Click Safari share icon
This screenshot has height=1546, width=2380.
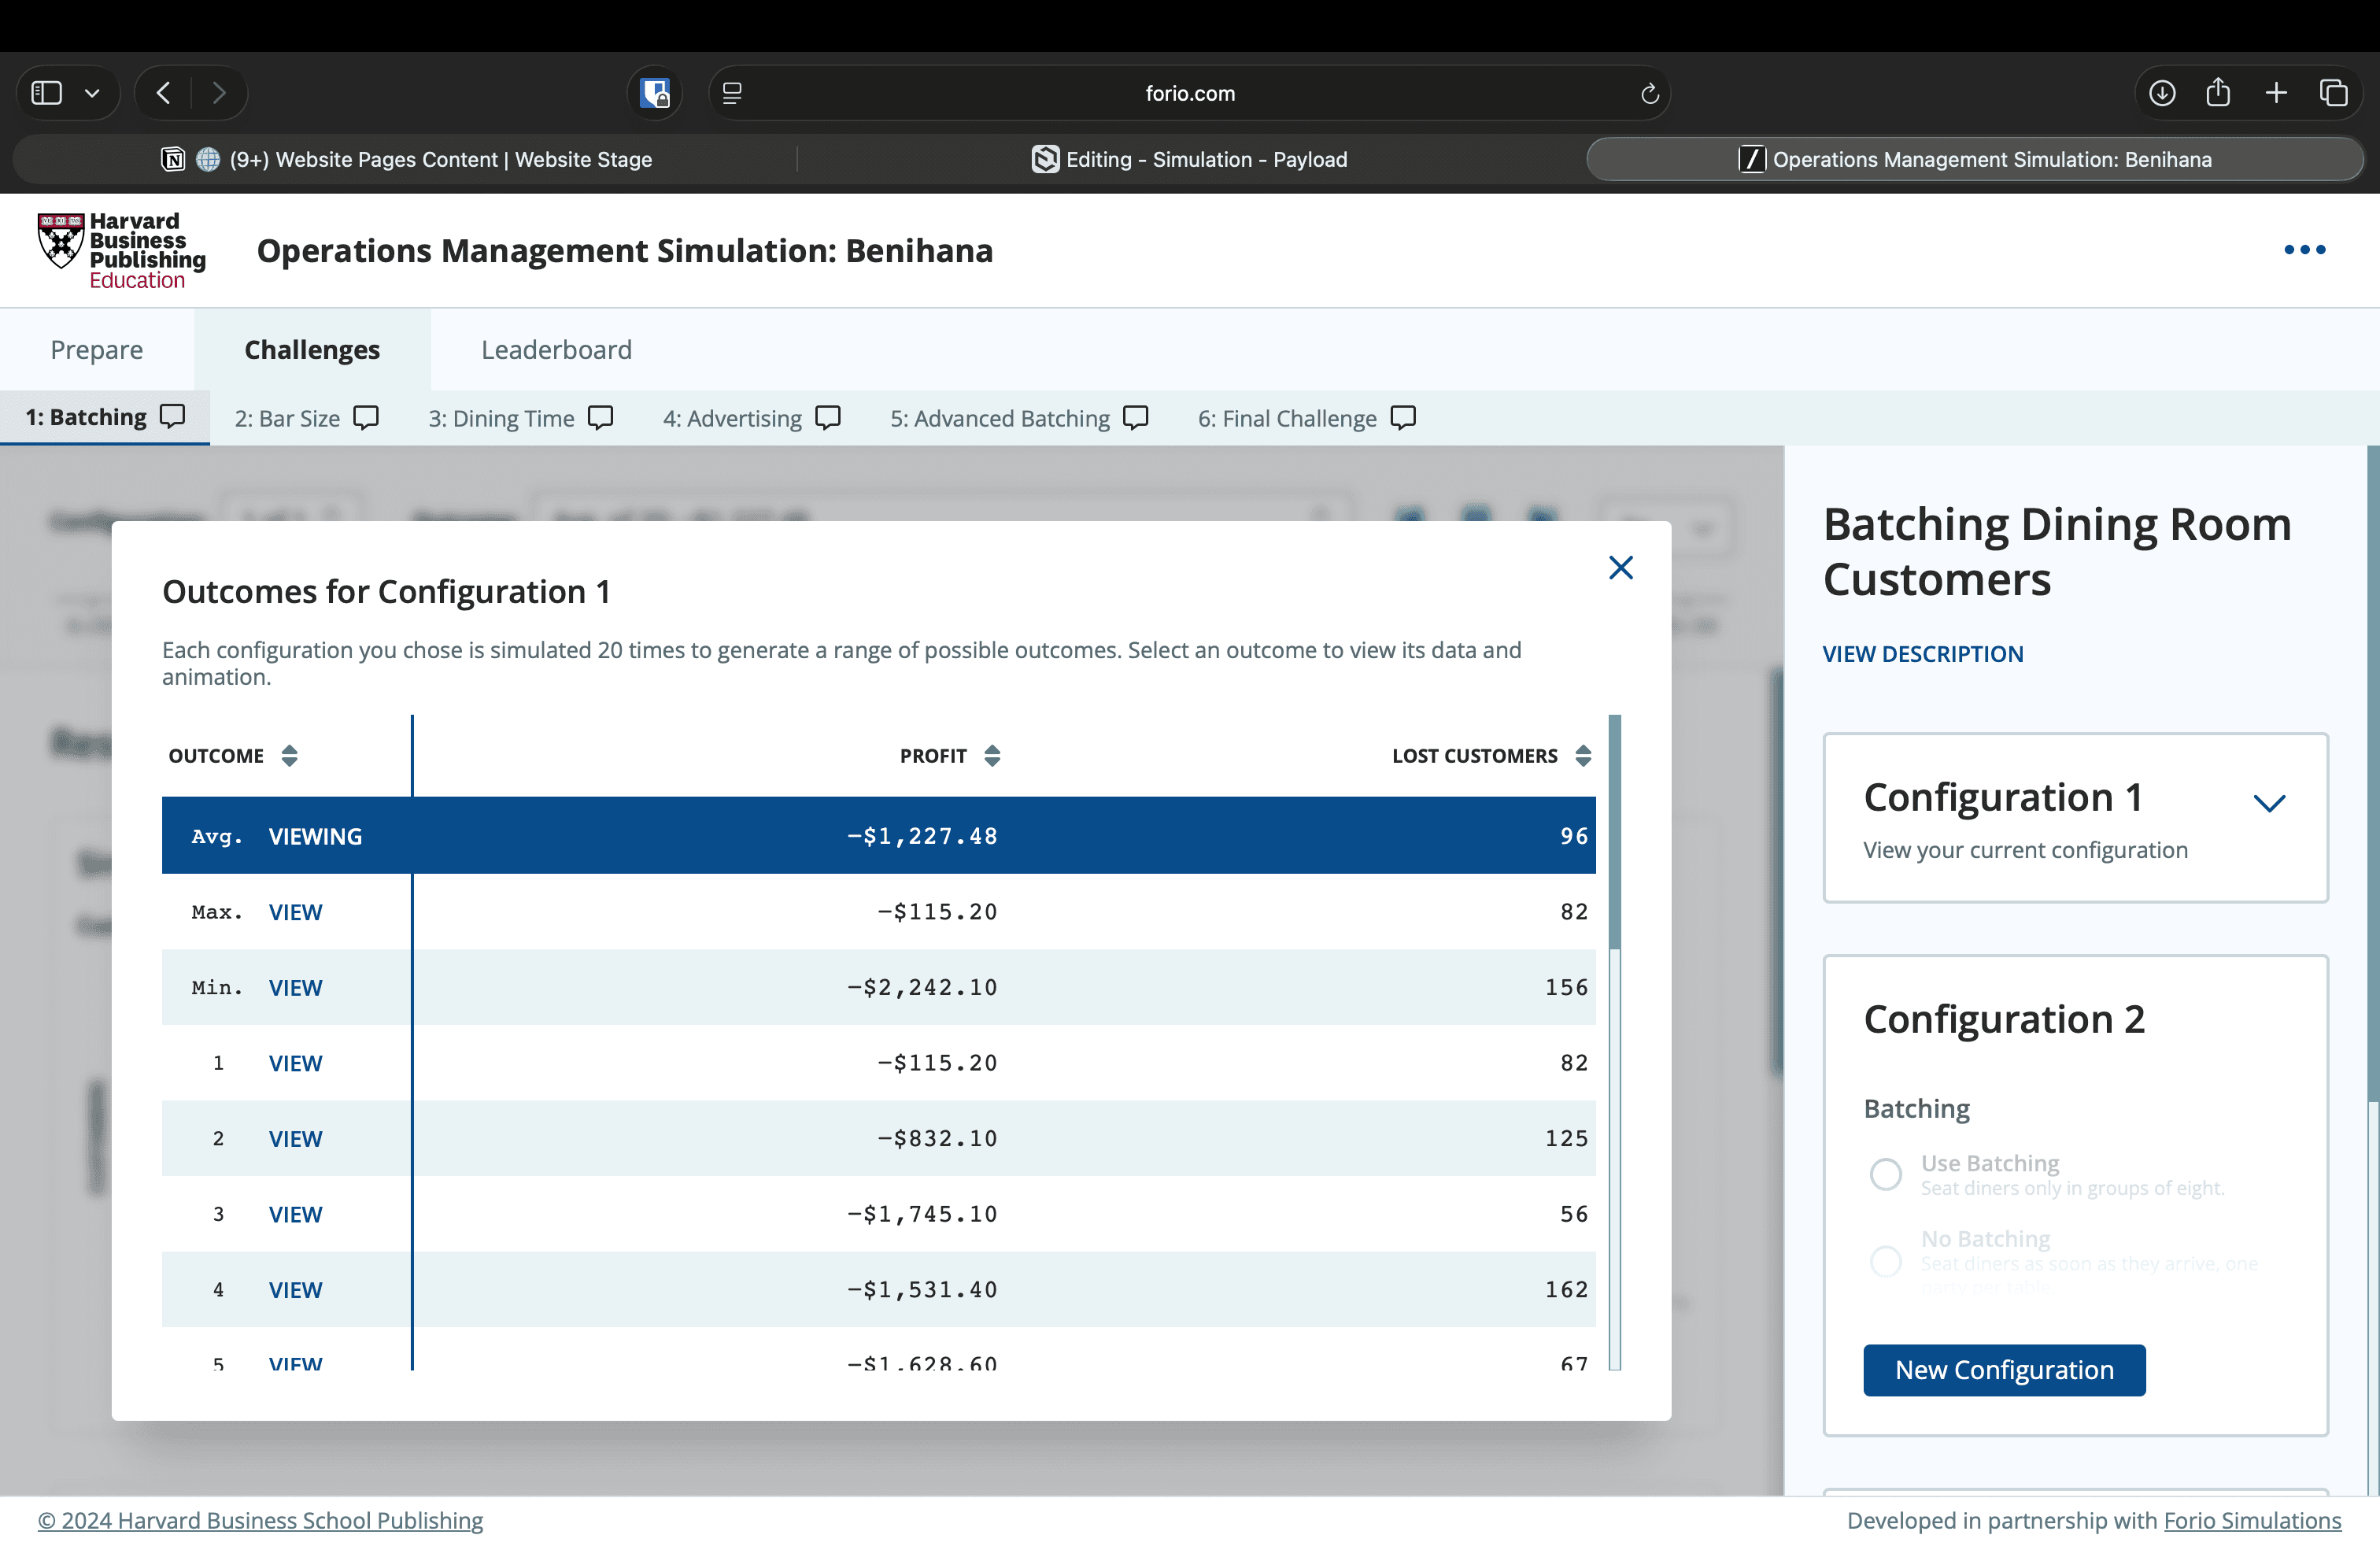coord(2218,93)
